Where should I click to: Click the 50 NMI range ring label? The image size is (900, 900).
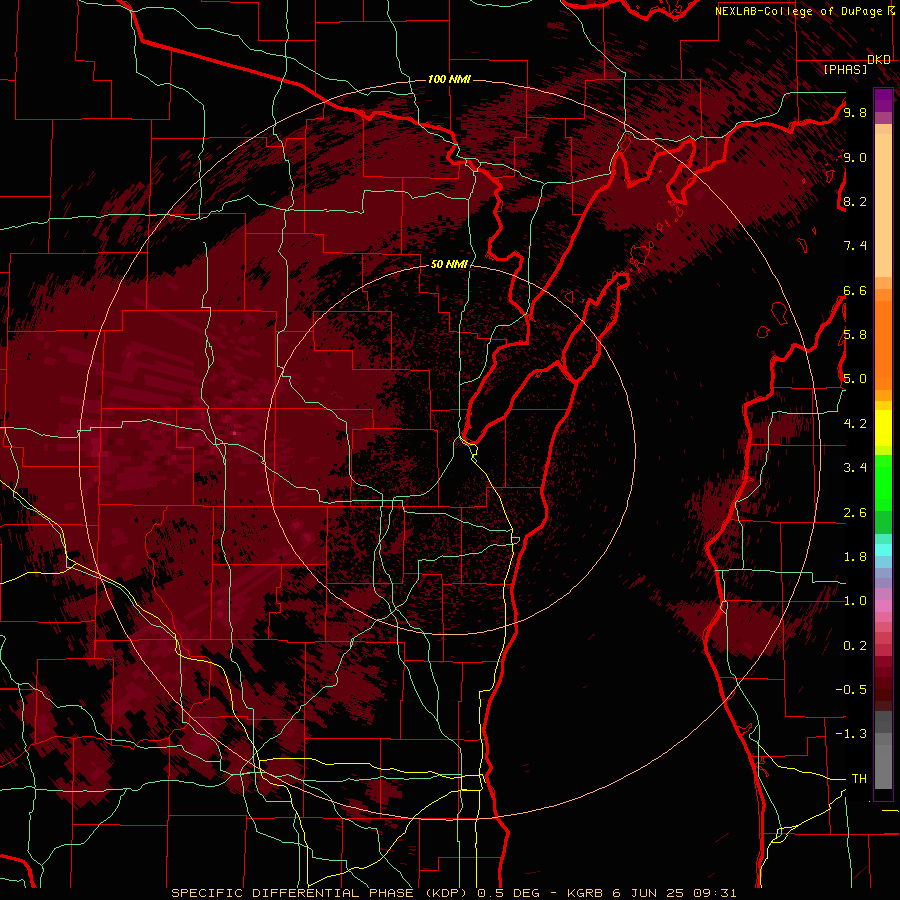449,264
